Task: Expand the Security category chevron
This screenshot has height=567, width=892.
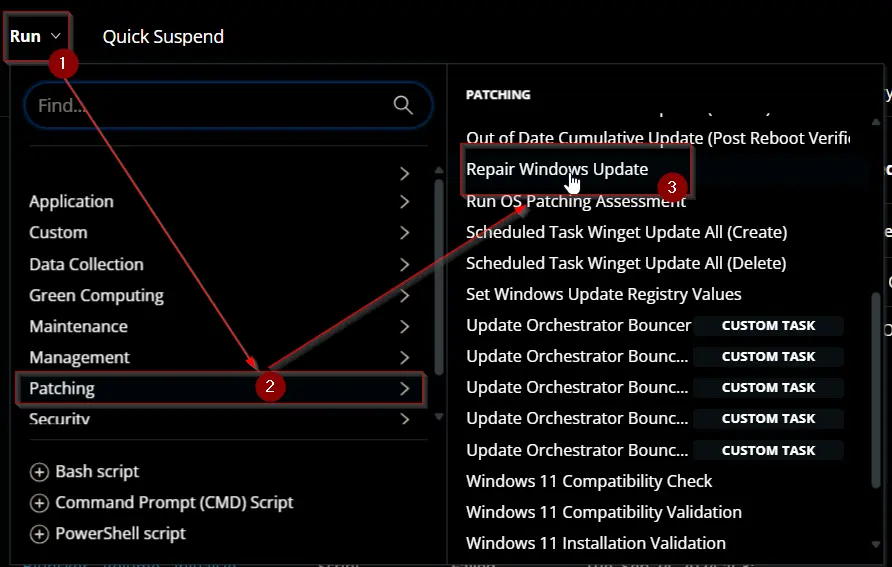Action: (x=404, y=419)
